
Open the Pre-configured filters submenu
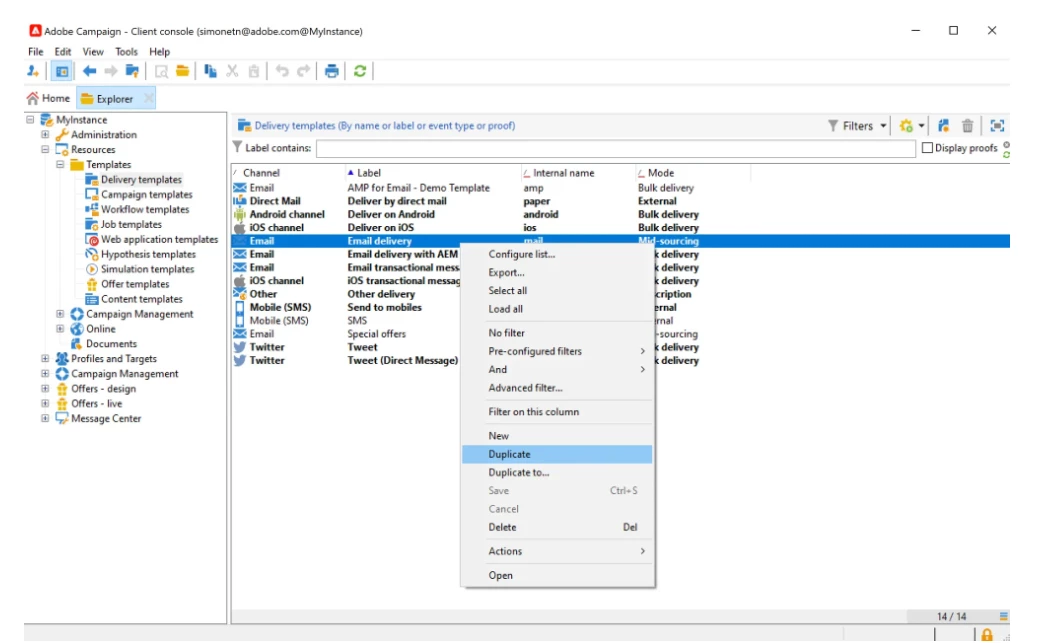coord(557,351)
